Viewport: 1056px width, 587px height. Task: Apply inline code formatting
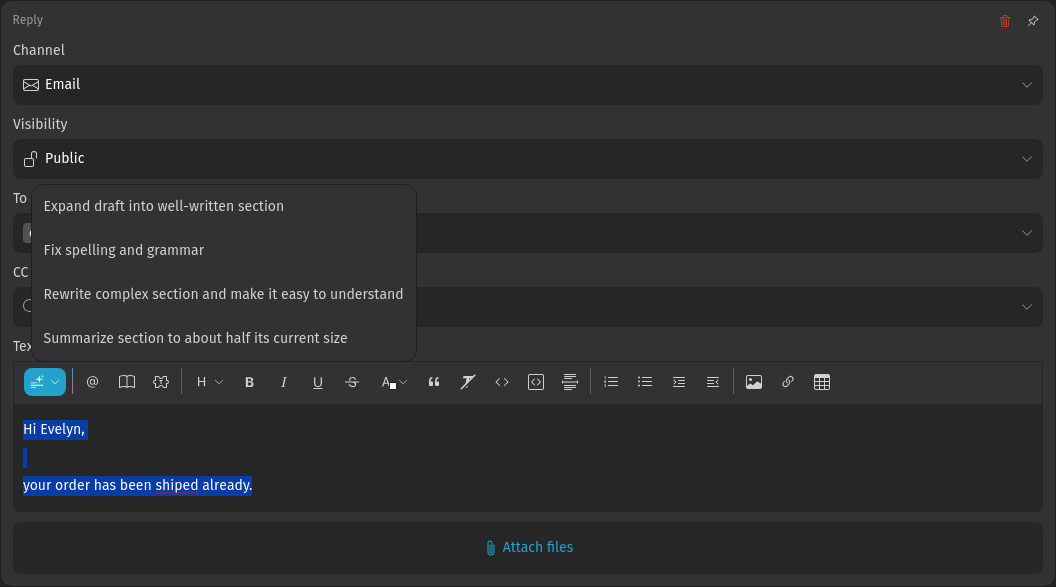tap(502, 382)
